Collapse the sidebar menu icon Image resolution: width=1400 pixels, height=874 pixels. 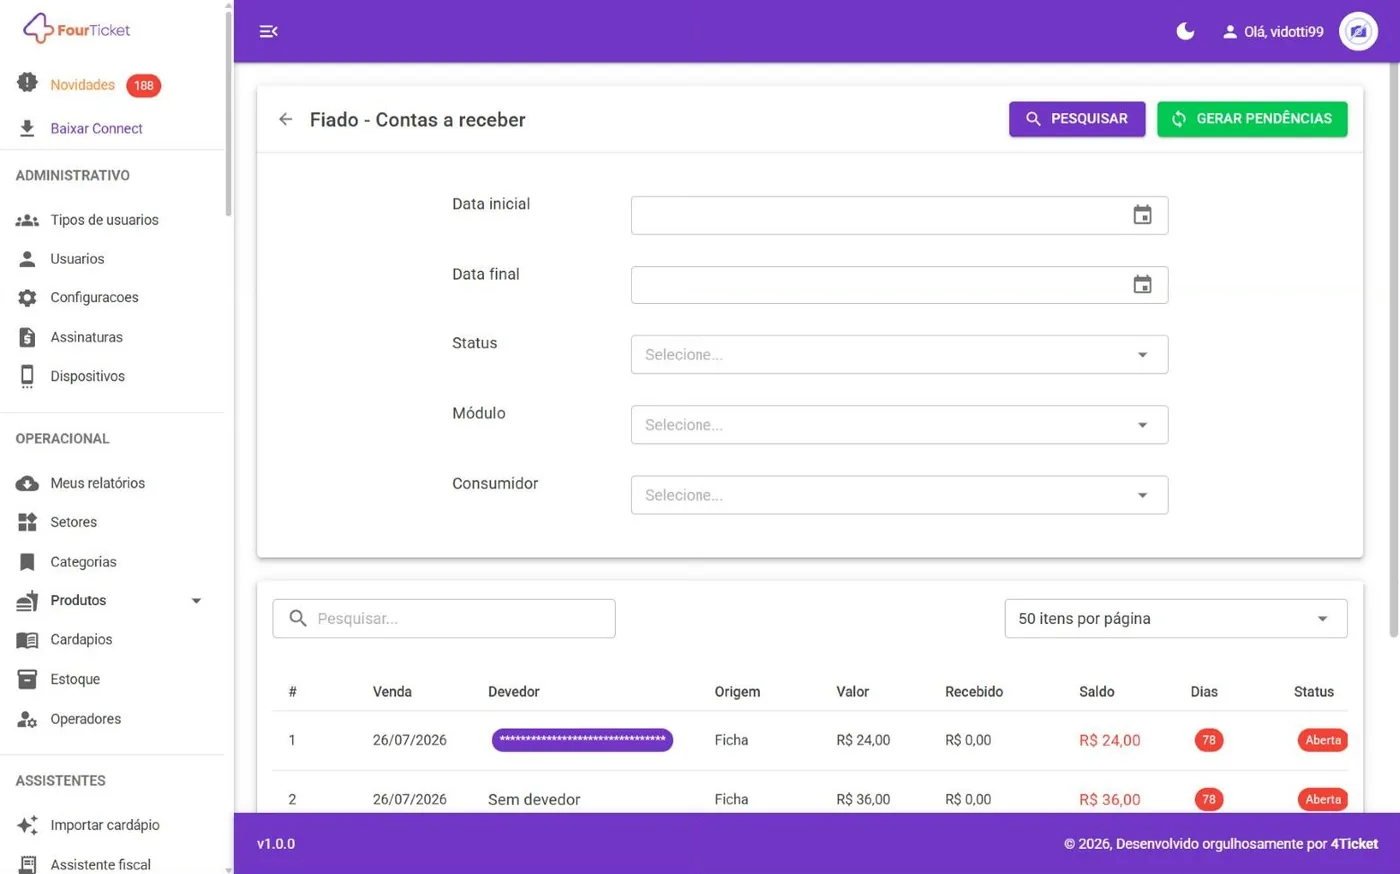[268, 31]
